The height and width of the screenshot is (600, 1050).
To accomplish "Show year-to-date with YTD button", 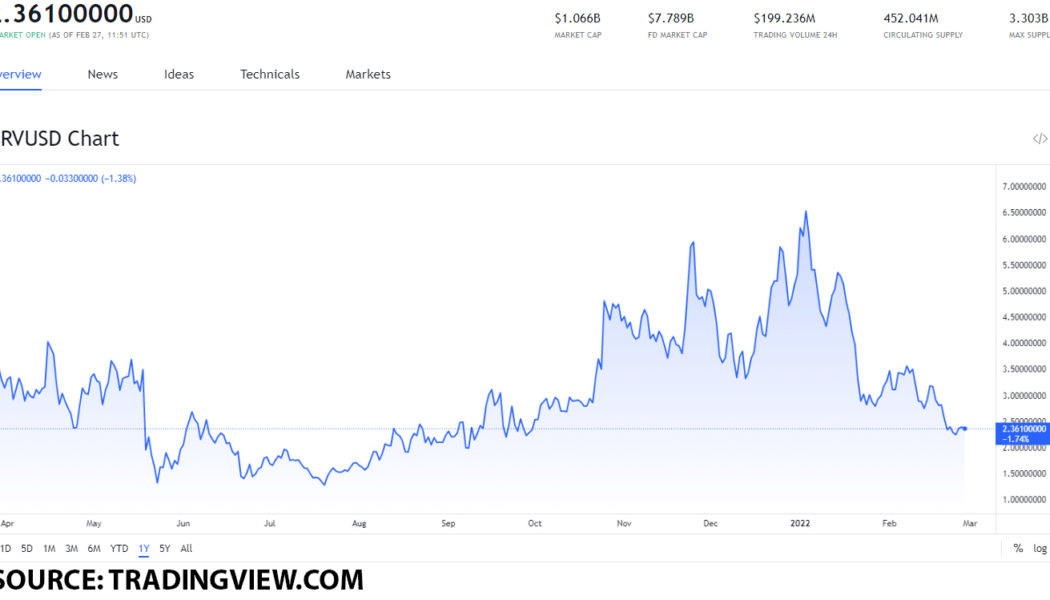I will [119, 548].
